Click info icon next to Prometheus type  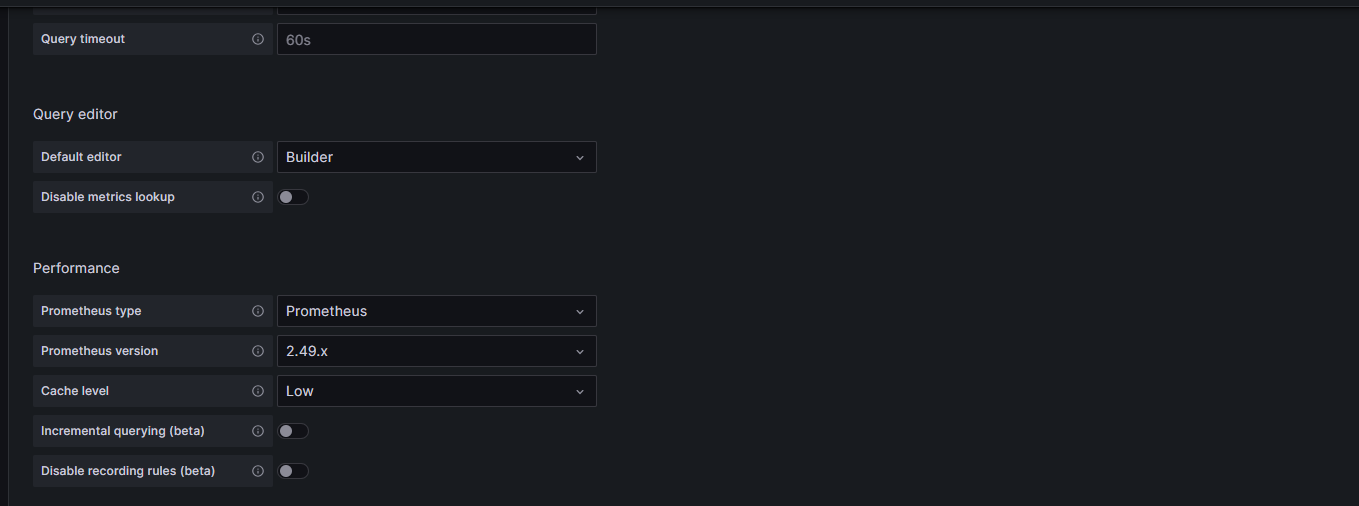258,311
